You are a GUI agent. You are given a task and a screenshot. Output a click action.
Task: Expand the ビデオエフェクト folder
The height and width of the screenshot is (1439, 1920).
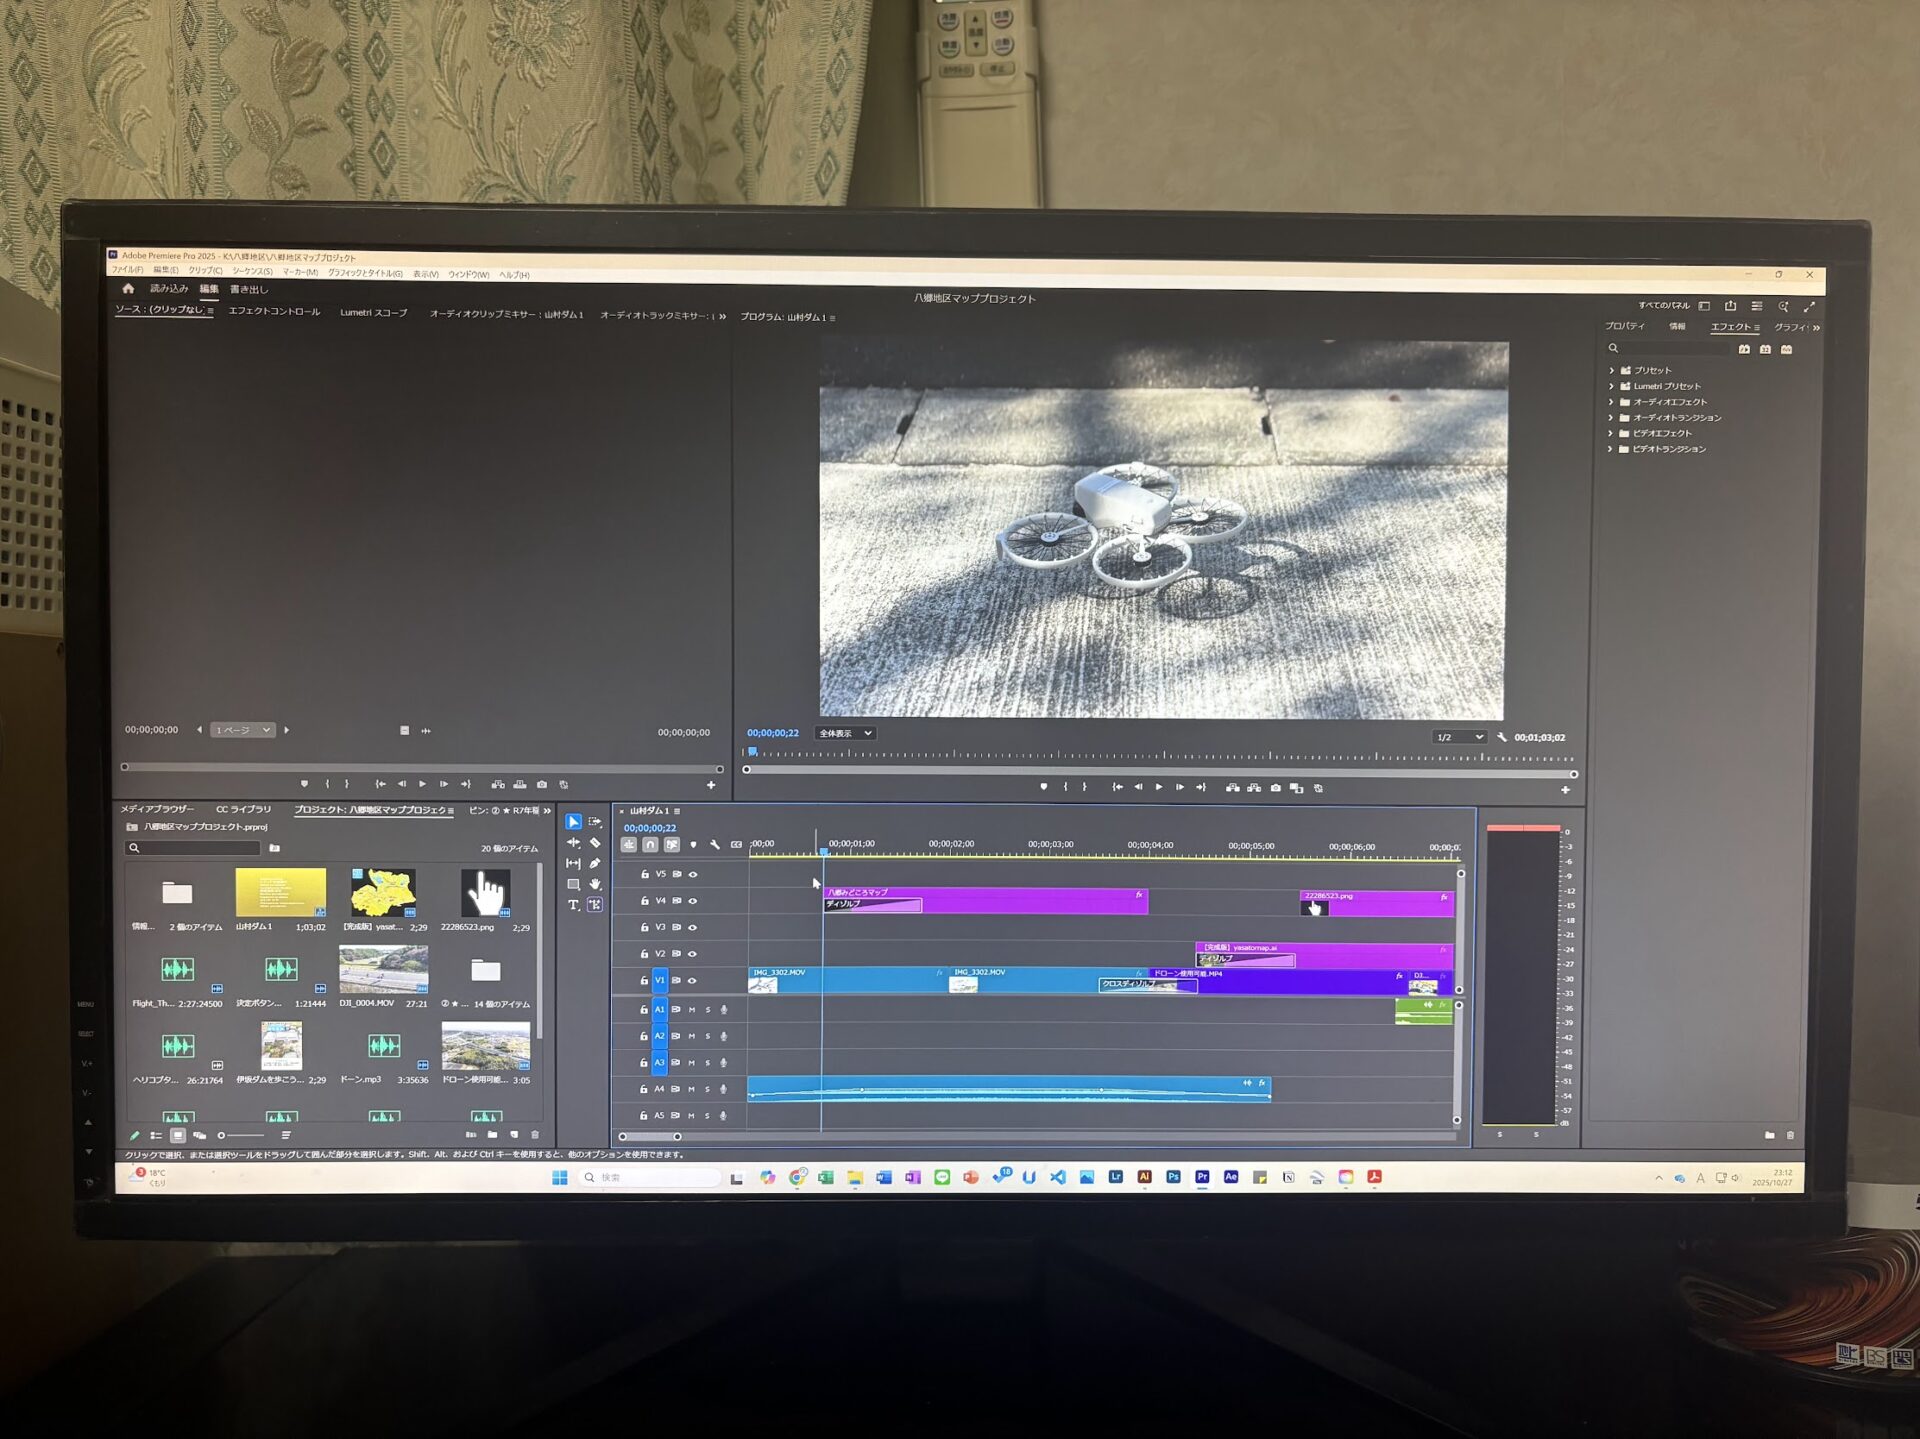pyautogui.click(x=1611, y=434)
